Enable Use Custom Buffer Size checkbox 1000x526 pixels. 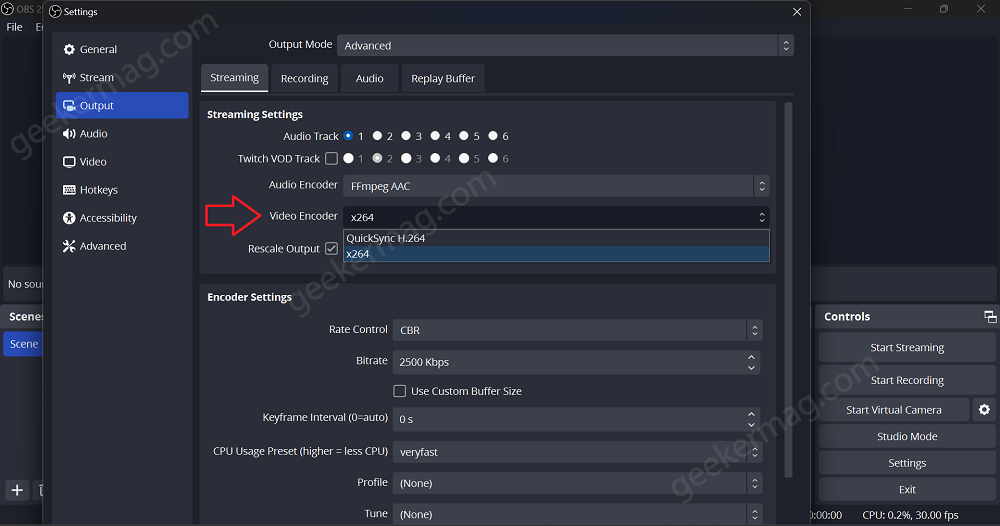pos(399,391)
